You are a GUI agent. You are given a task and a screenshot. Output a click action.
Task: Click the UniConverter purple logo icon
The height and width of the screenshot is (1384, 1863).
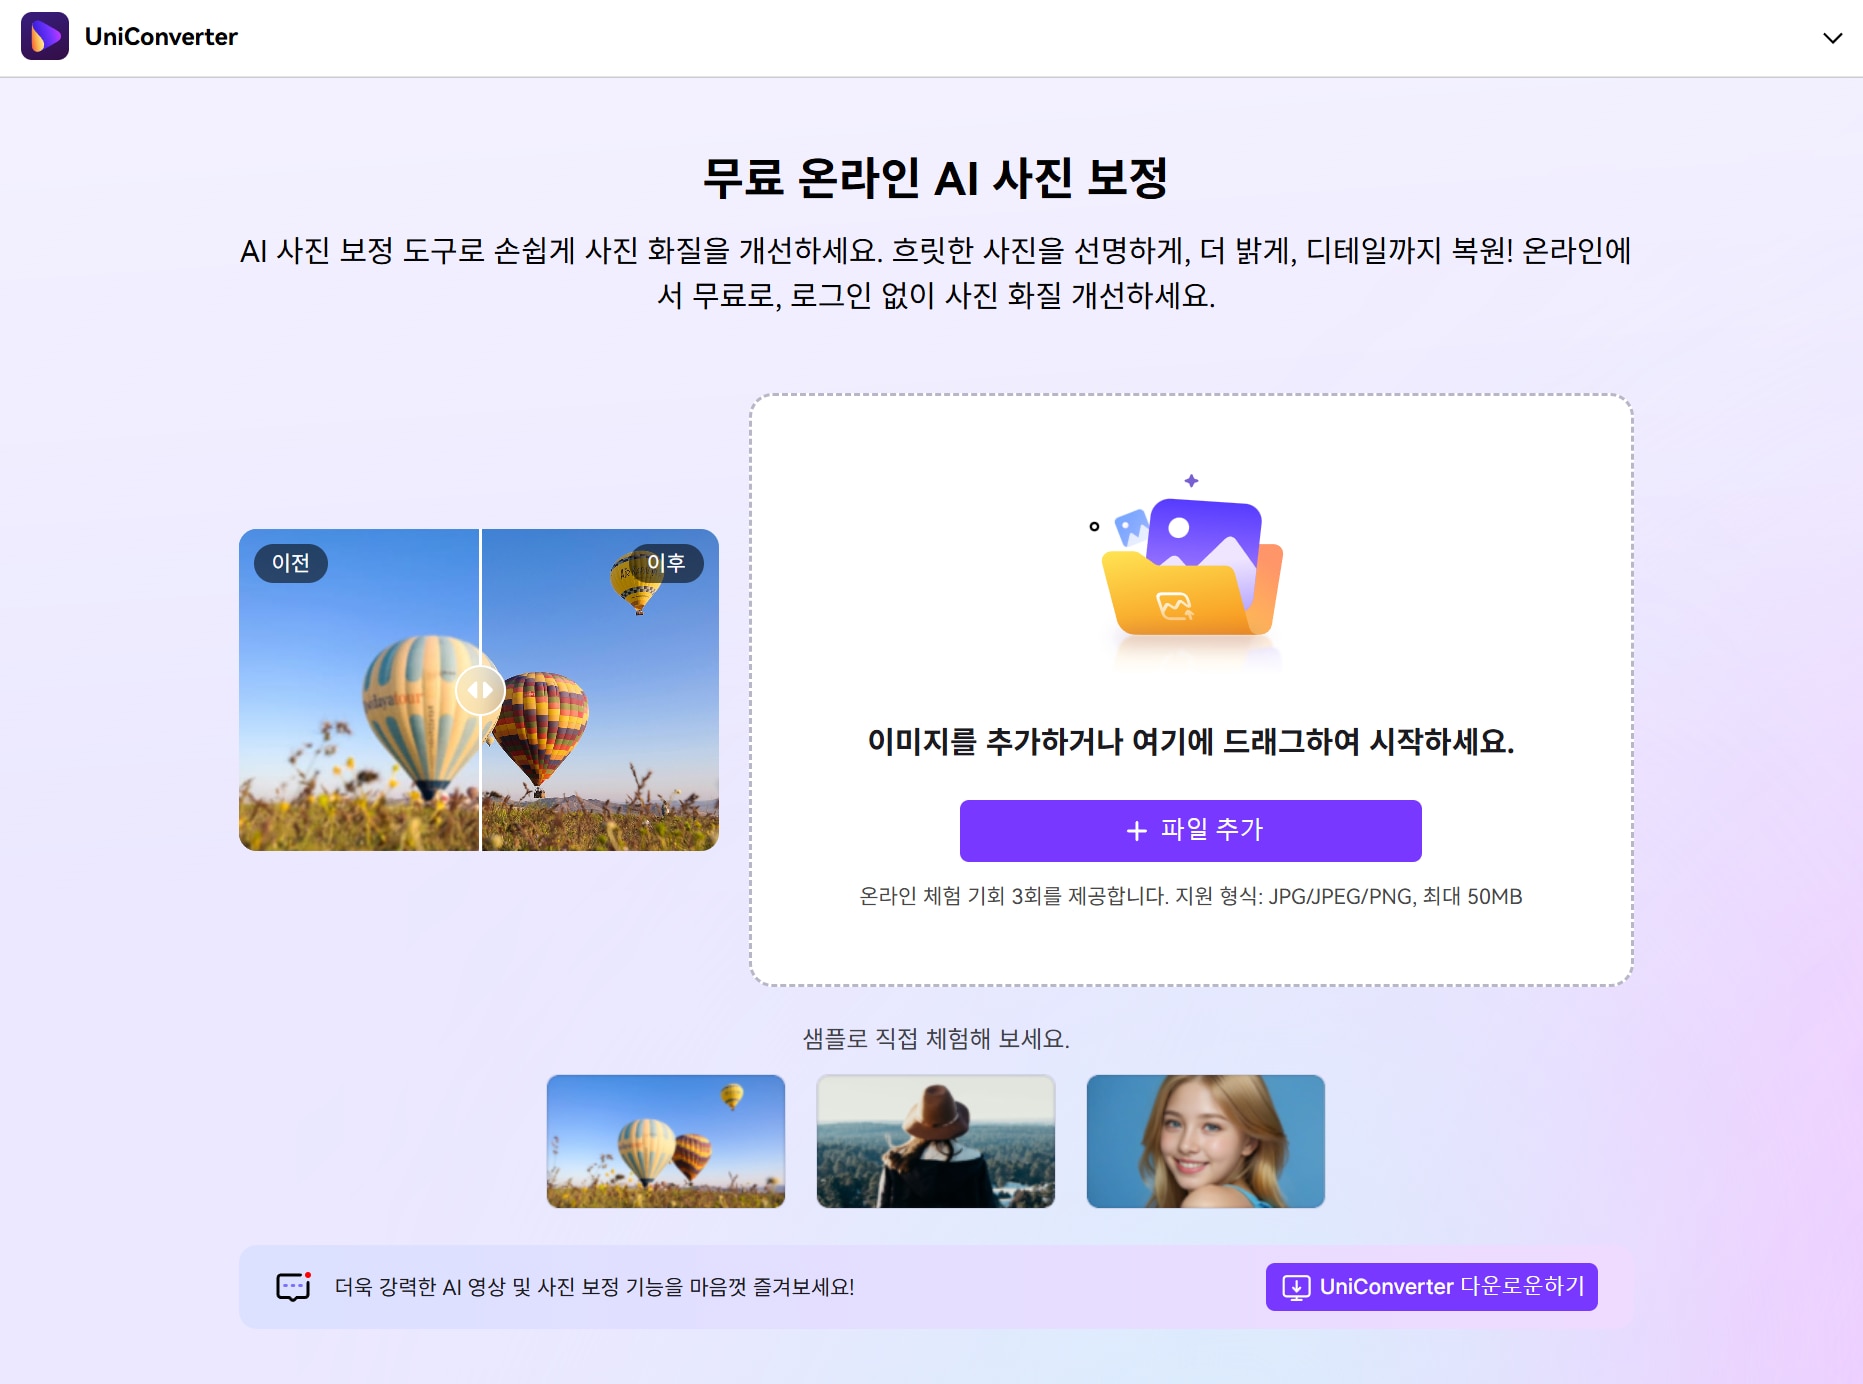(x=45, y=36)
